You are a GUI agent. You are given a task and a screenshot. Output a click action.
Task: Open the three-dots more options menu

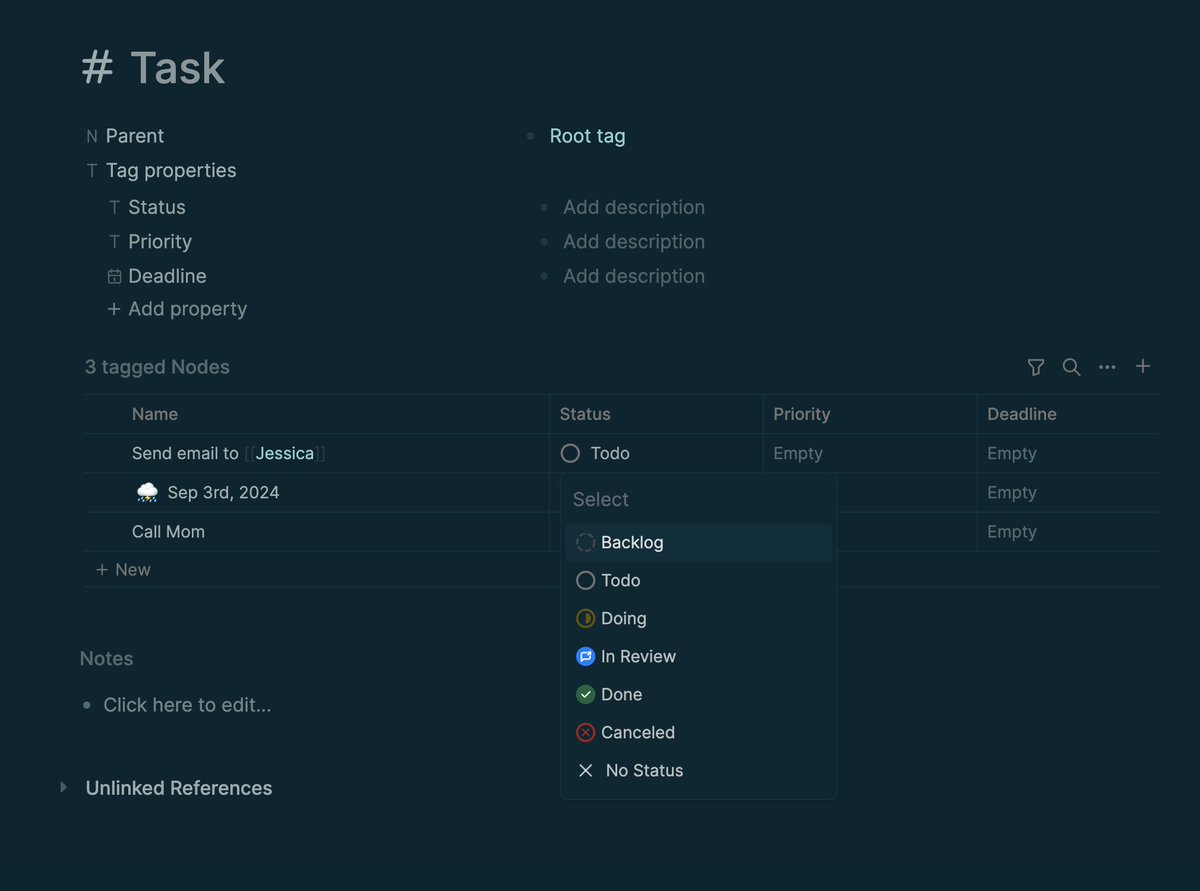1107,367
